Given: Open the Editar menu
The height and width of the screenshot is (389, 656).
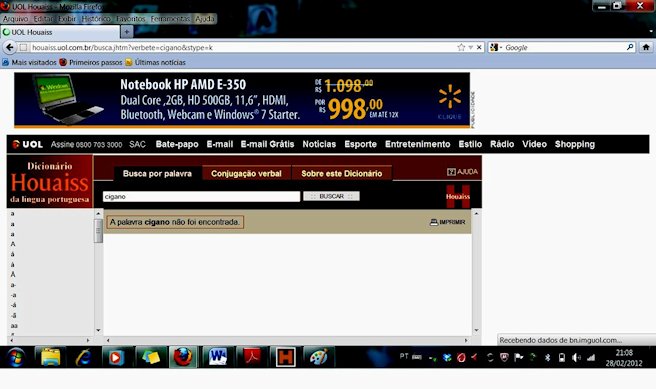Looking at the screenshot, I should pyautogui.click(x=44, y=19).
